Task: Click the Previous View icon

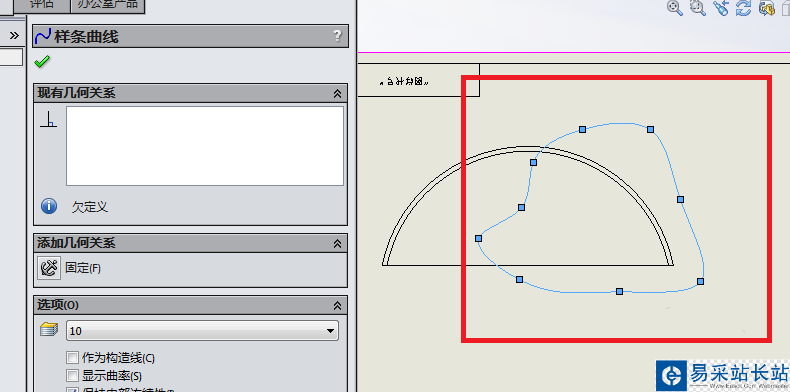Action: [x=721, y=8]
